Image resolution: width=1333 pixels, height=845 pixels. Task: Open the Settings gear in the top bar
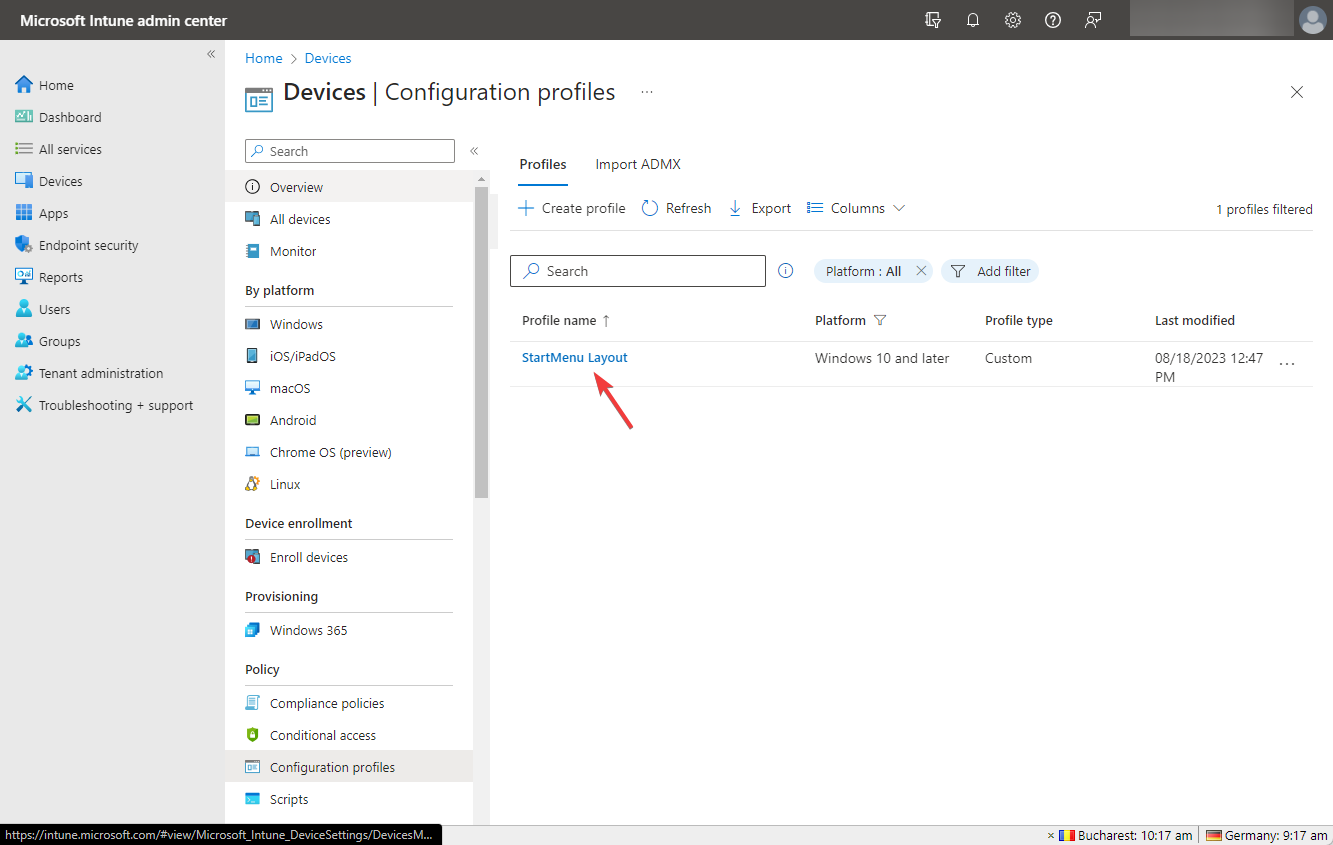[1012, 20]
